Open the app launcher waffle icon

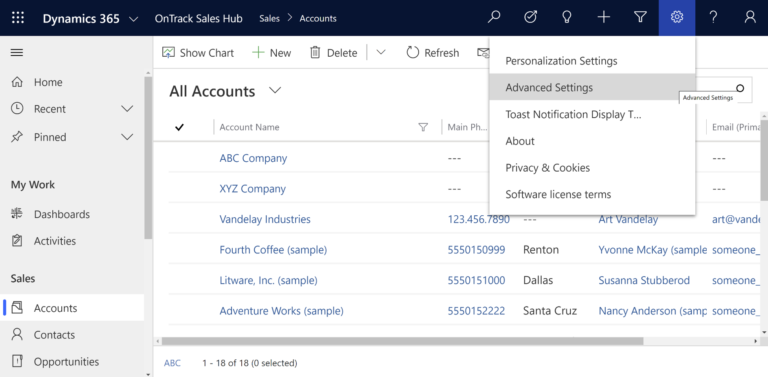pos(18,18)
